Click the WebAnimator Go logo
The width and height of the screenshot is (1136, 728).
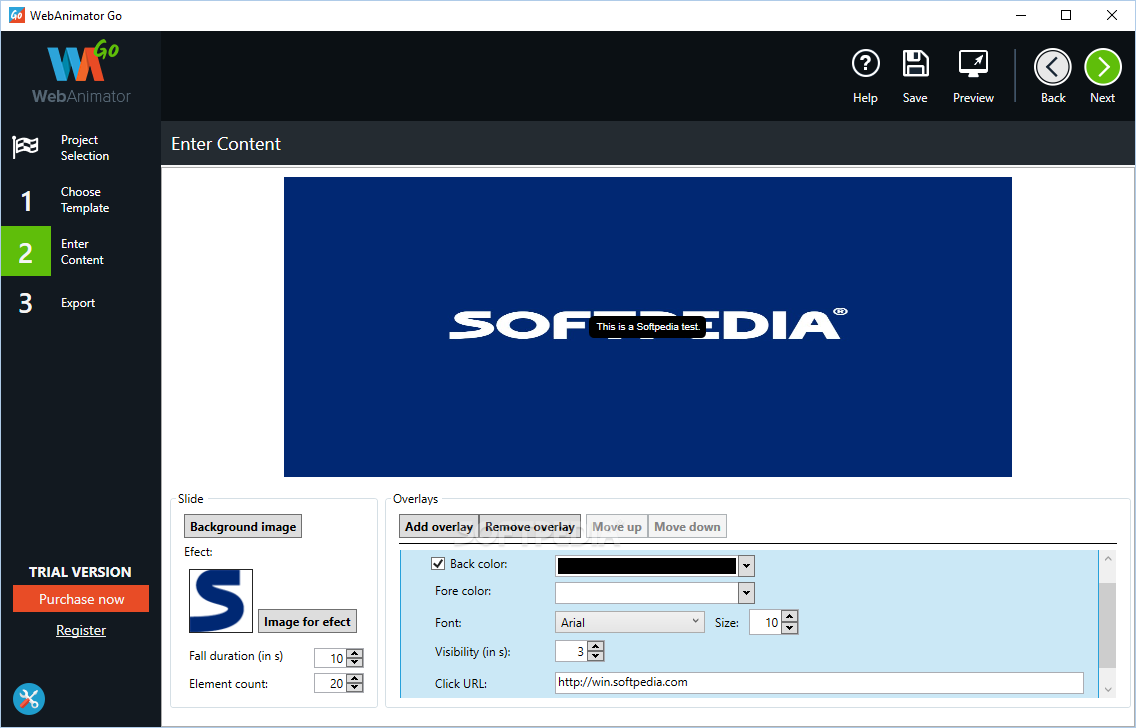(x=81, y=72)
